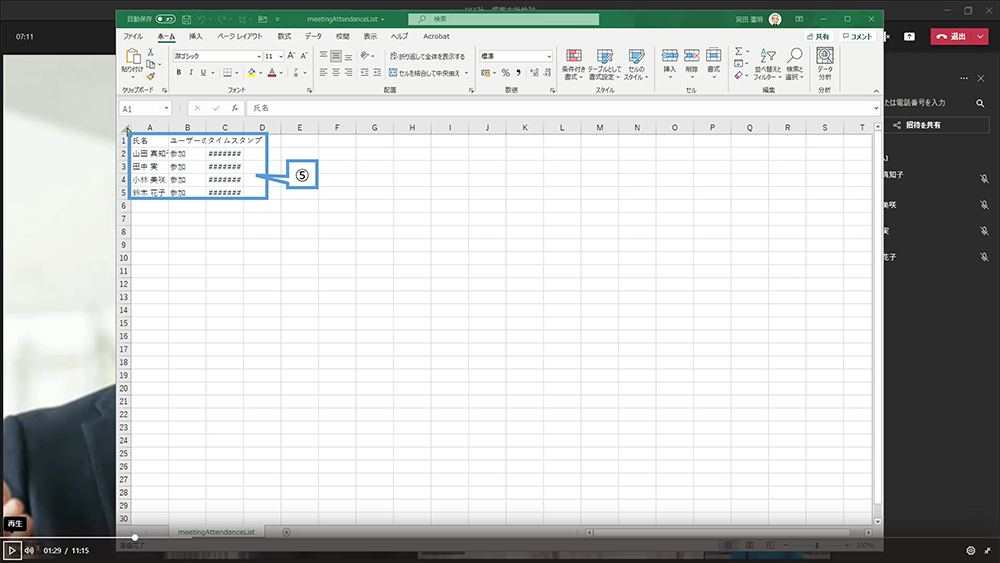The width and height of the screenshot is (1000, 563).
Task: Open Sort and Filter
Action: click(x=768, y=64)
